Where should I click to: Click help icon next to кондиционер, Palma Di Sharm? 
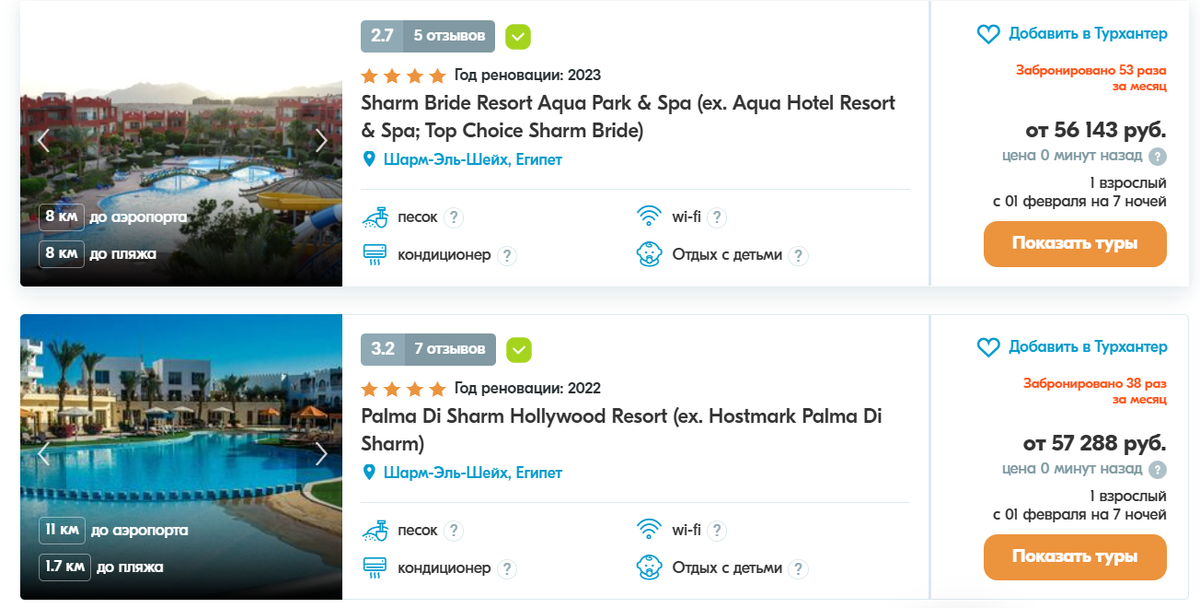click(x=507, y=568)
